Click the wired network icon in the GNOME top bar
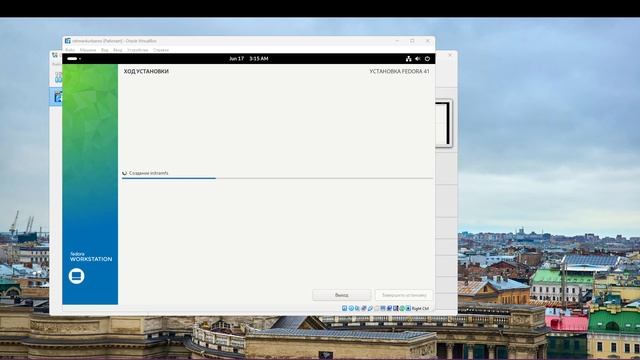The width and height of the screenshot is (640, 360). (408, 59)
